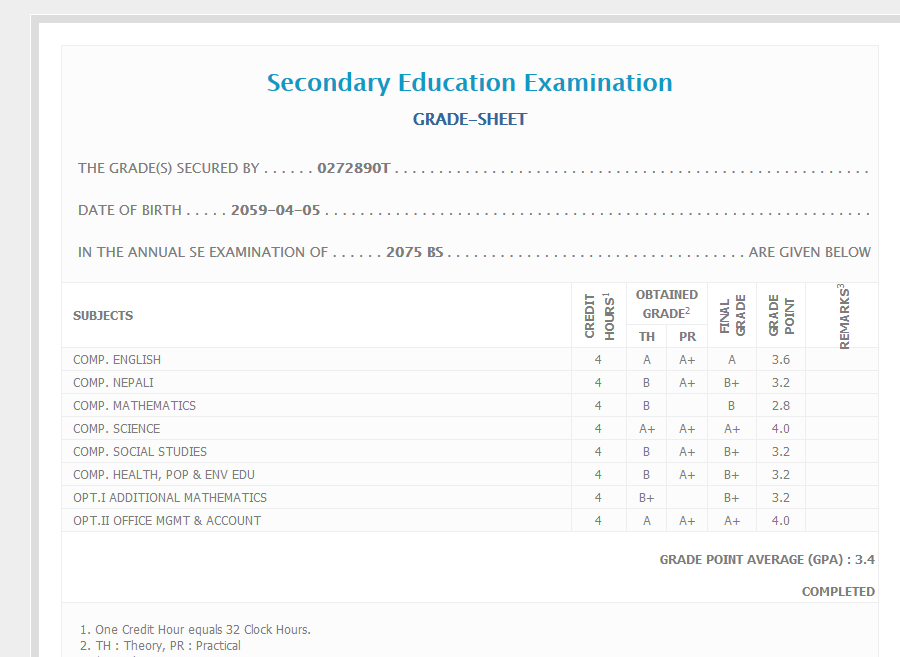Screen dimensions: 900x657
Task: Click the GRADE-SHEET subtitle
Action: 469,120
